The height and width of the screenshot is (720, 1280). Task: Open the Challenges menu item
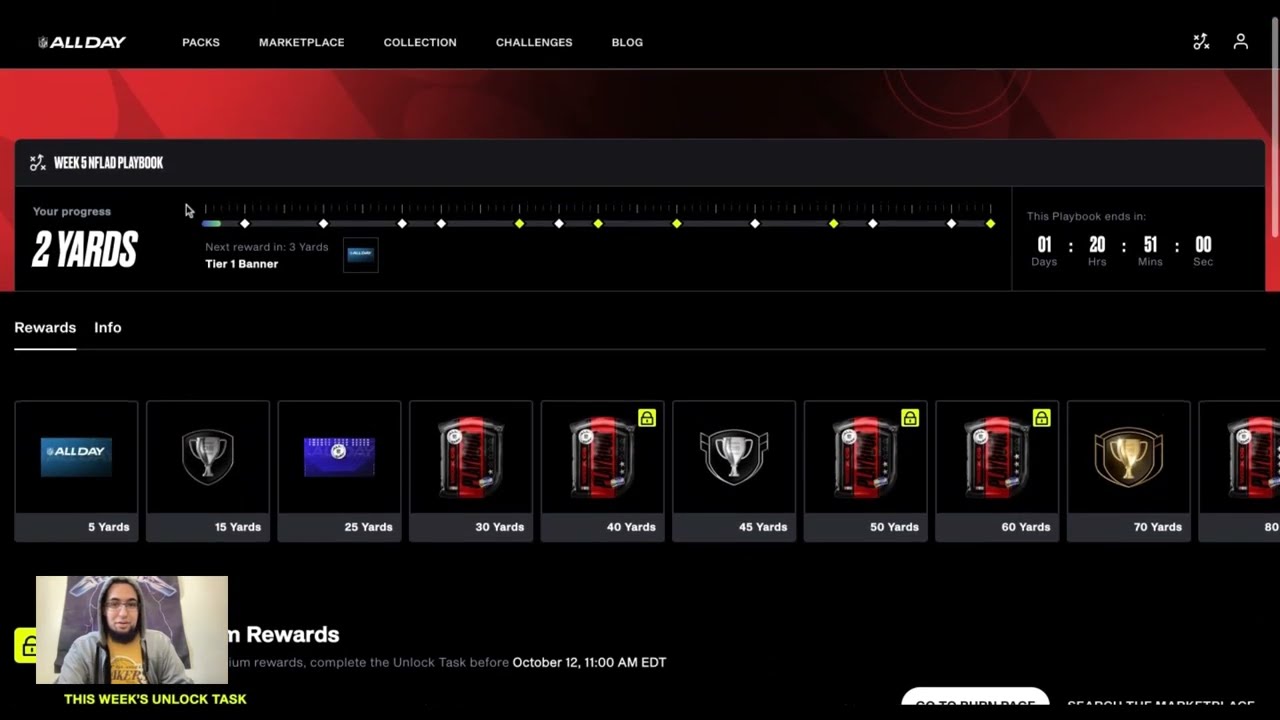(534, 42)
